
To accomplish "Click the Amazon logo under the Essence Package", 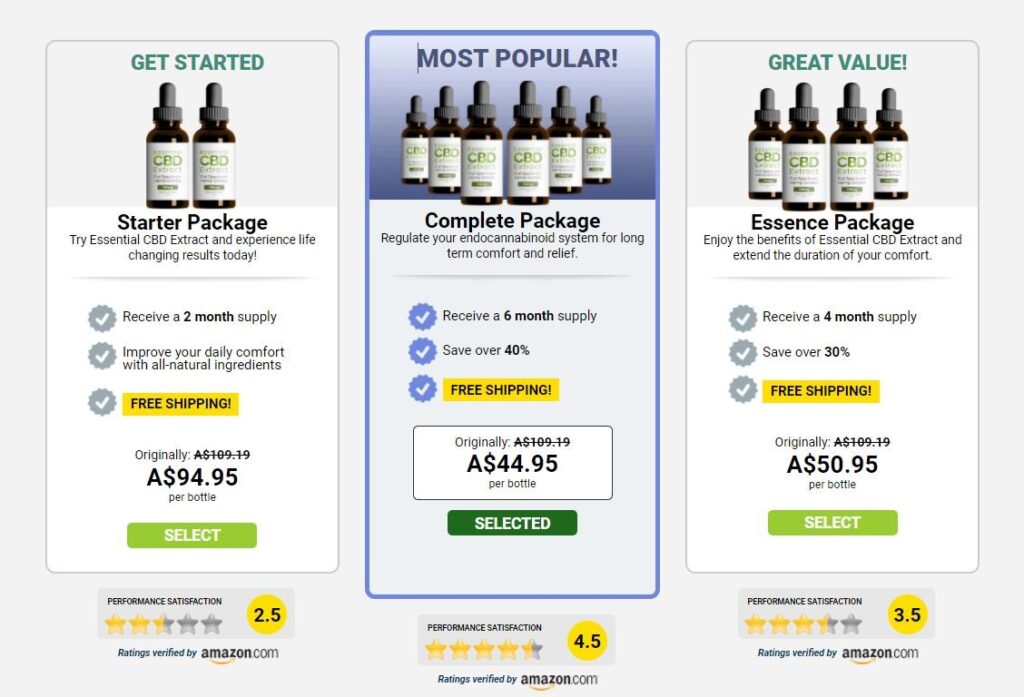I will [878, 653].
